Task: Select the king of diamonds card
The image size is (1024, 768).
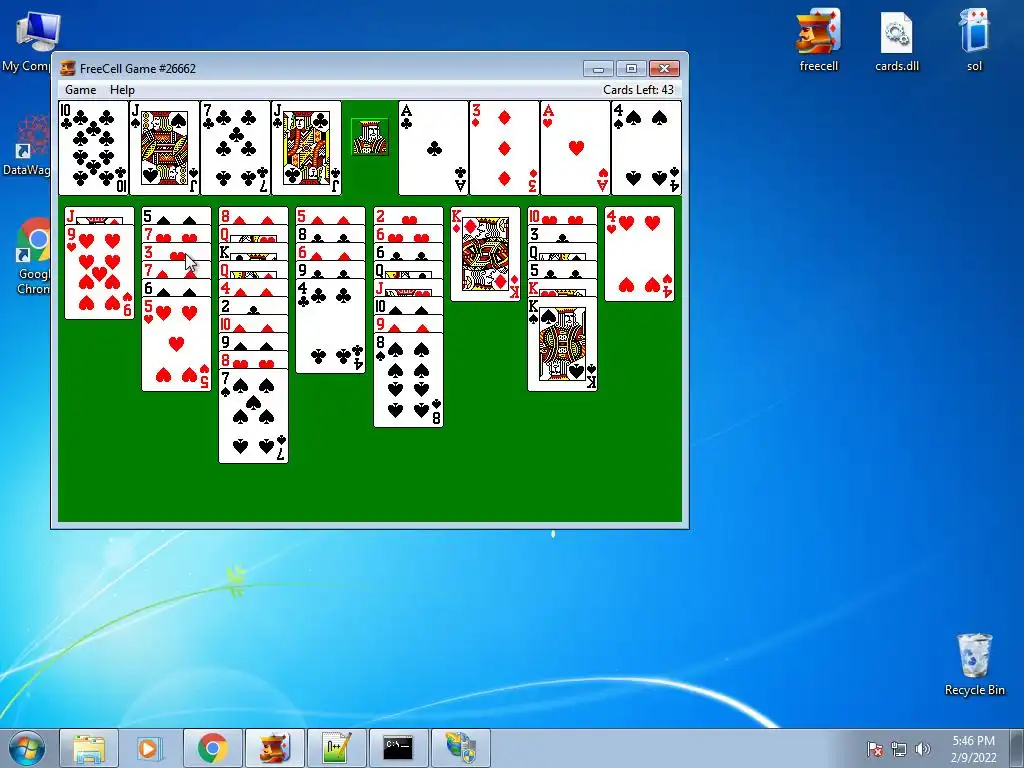Action: (485, 254)
